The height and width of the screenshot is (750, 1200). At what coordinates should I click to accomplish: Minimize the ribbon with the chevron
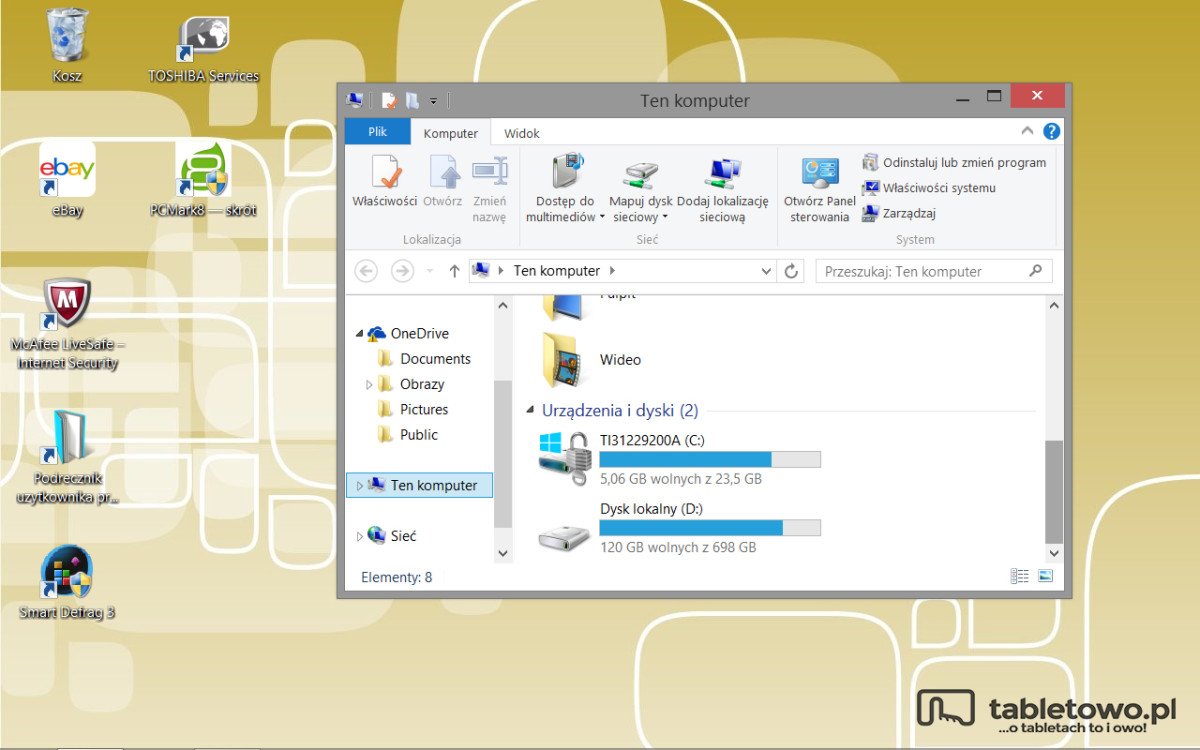click(x=1027, y=131)
